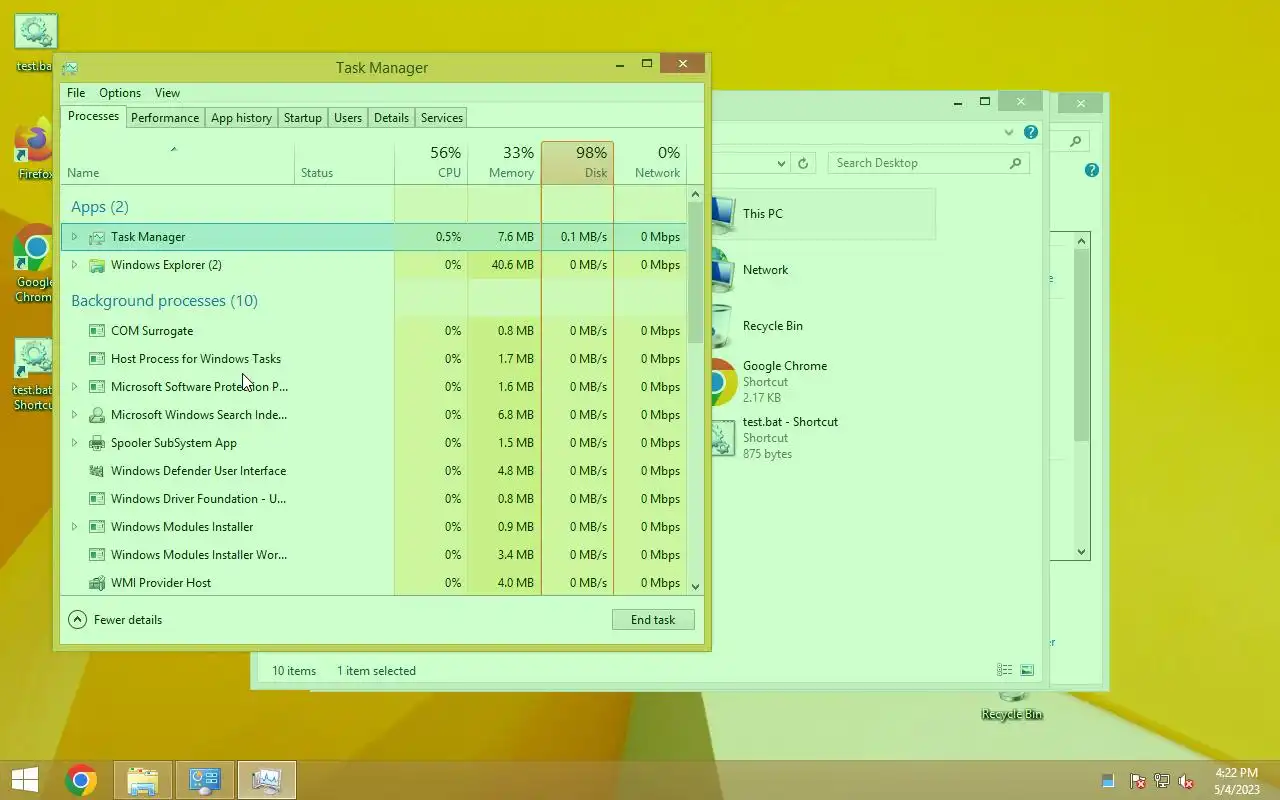Sort processes by Network column

[x=650, y=163]
